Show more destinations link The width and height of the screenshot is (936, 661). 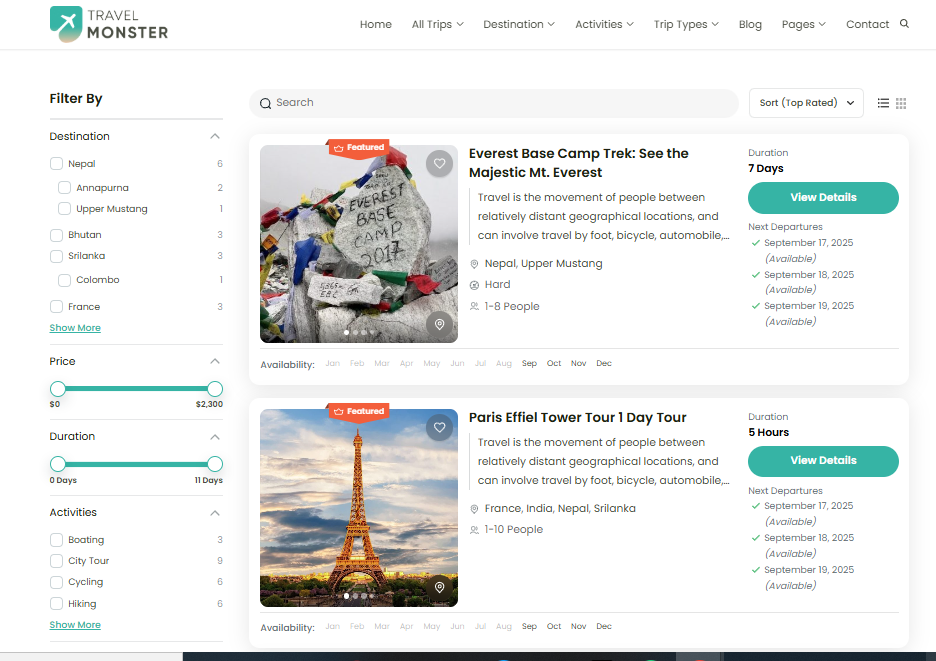[75, 328]
